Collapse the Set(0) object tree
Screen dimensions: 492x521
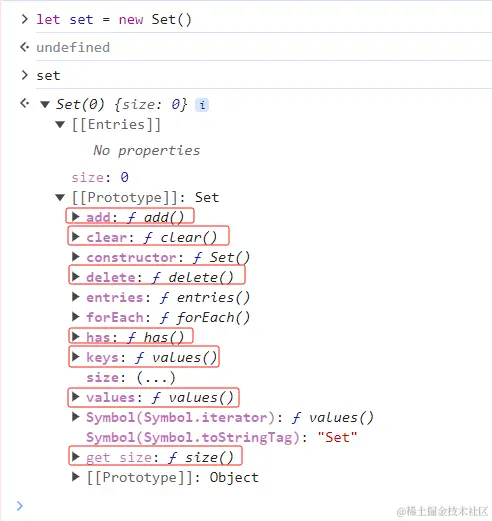(45, 105)
